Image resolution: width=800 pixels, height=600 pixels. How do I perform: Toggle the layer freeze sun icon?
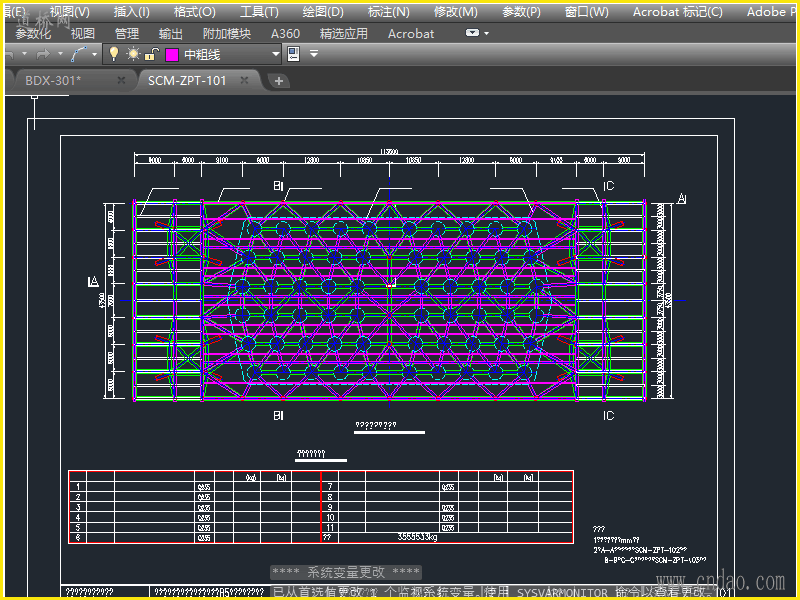click(x=132, y=54)
